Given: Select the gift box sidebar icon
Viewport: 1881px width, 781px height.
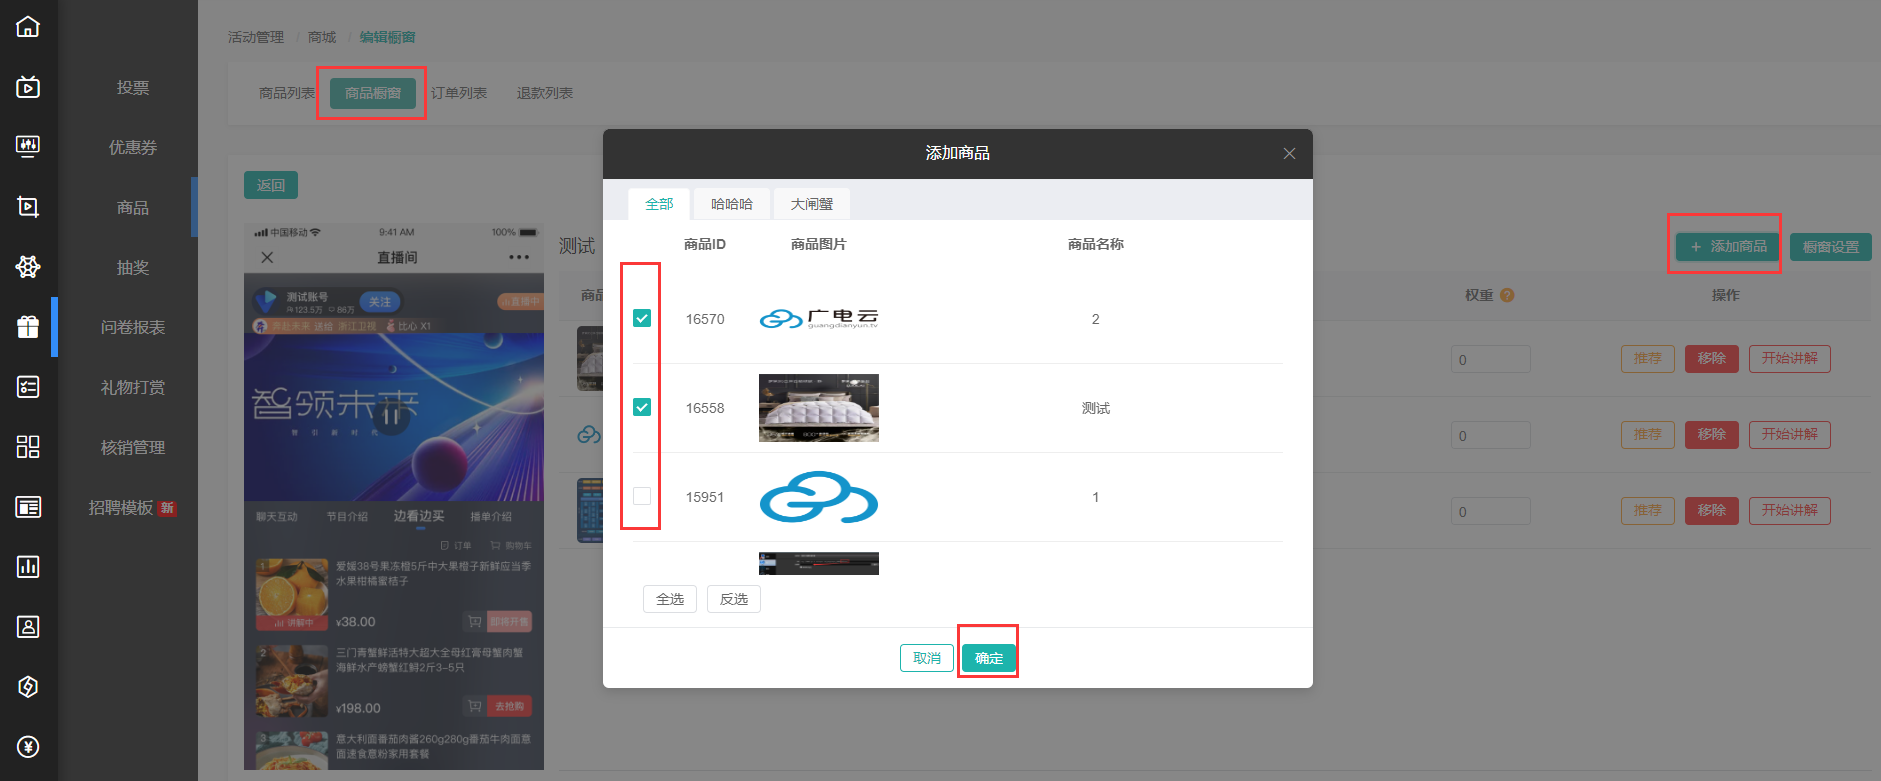Looking at the screenshot, I should 28,327.
